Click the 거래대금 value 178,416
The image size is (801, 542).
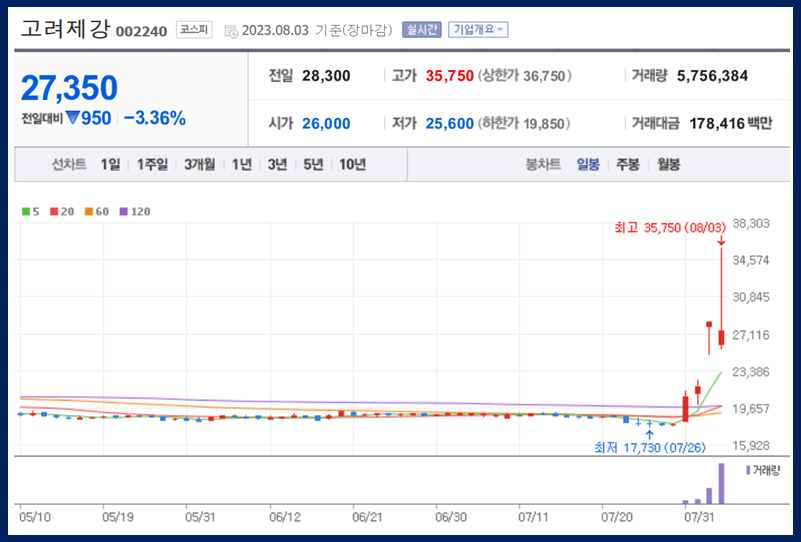[x=717, y=124]
